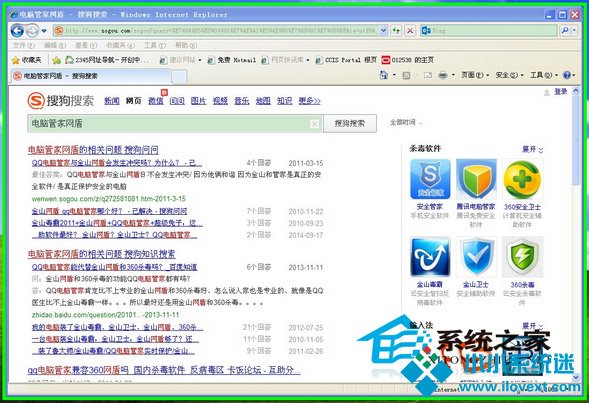Click the 登录 login link
Image resolution: width=589 pixels, height=403 pixels.
pos(561,92)
